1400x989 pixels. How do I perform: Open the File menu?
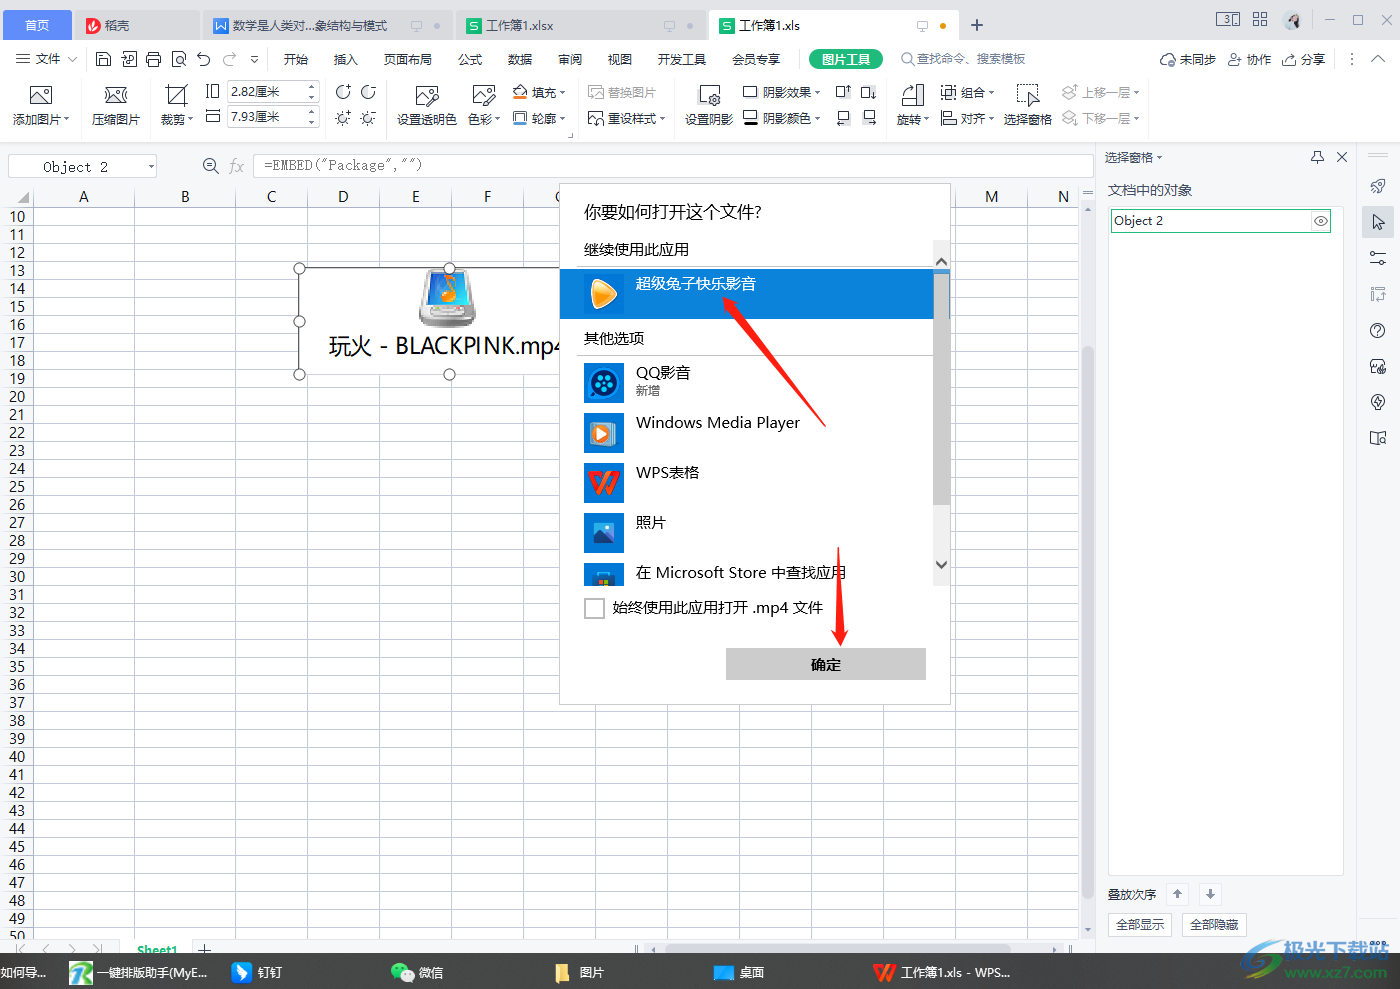point(46,59)
